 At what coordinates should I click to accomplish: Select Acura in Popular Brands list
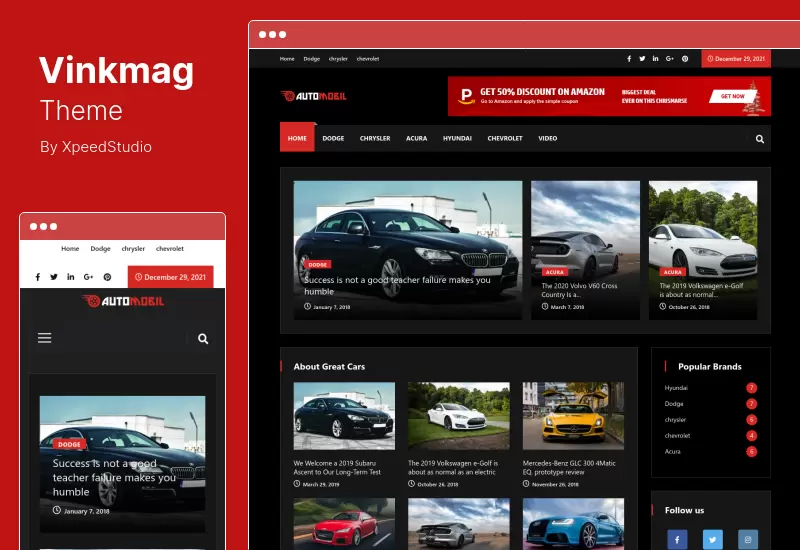(x=672, y=451)
